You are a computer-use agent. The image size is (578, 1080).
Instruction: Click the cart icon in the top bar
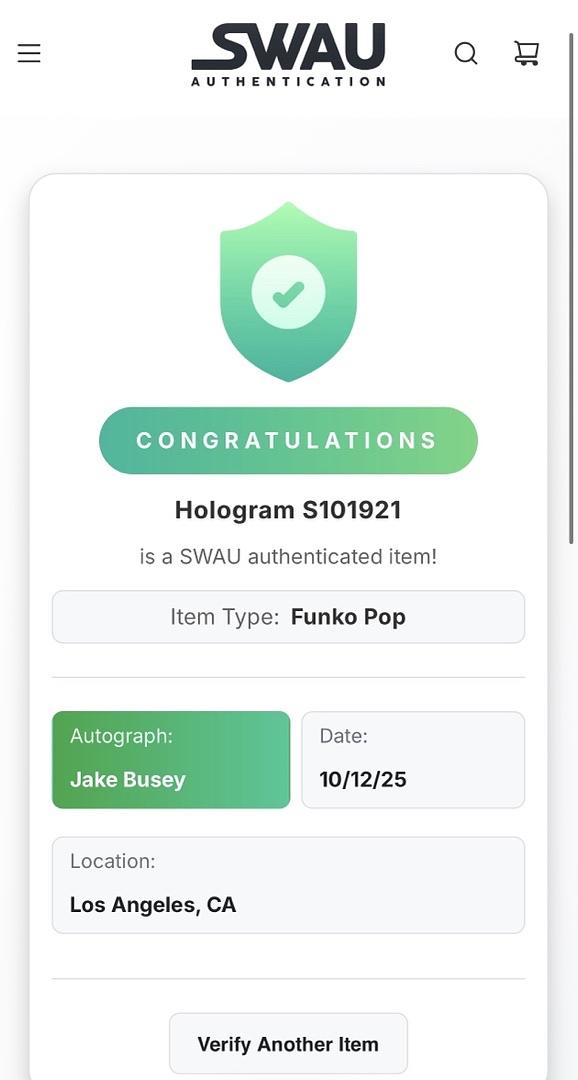(527, 53)
